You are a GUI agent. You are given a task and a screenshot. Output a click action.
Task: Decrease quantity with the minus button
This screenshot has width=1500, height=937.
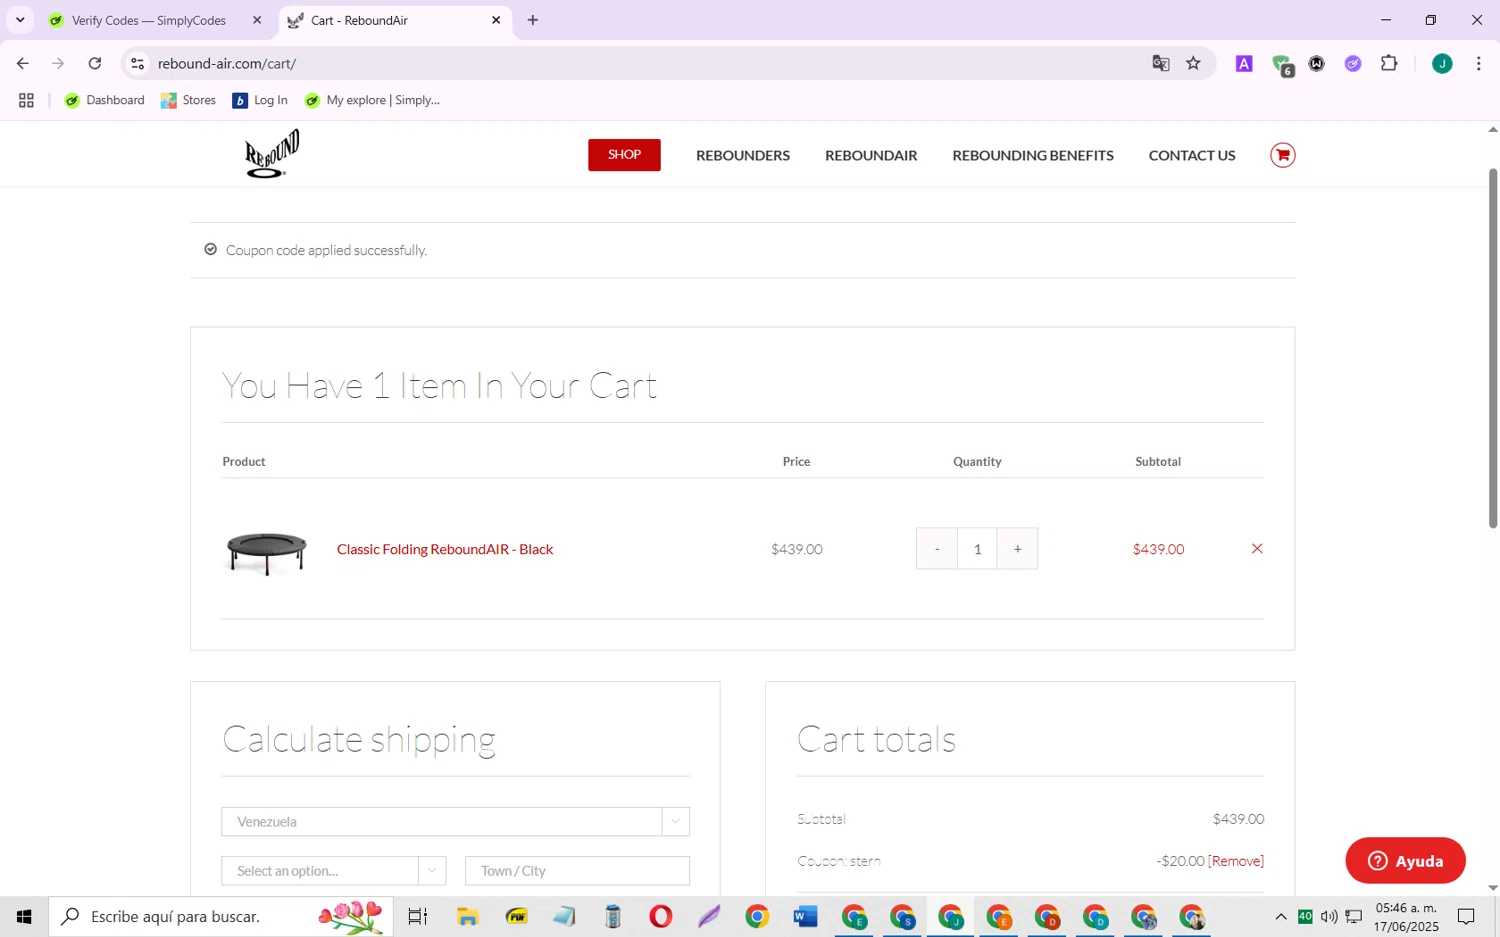pos(937,549)
